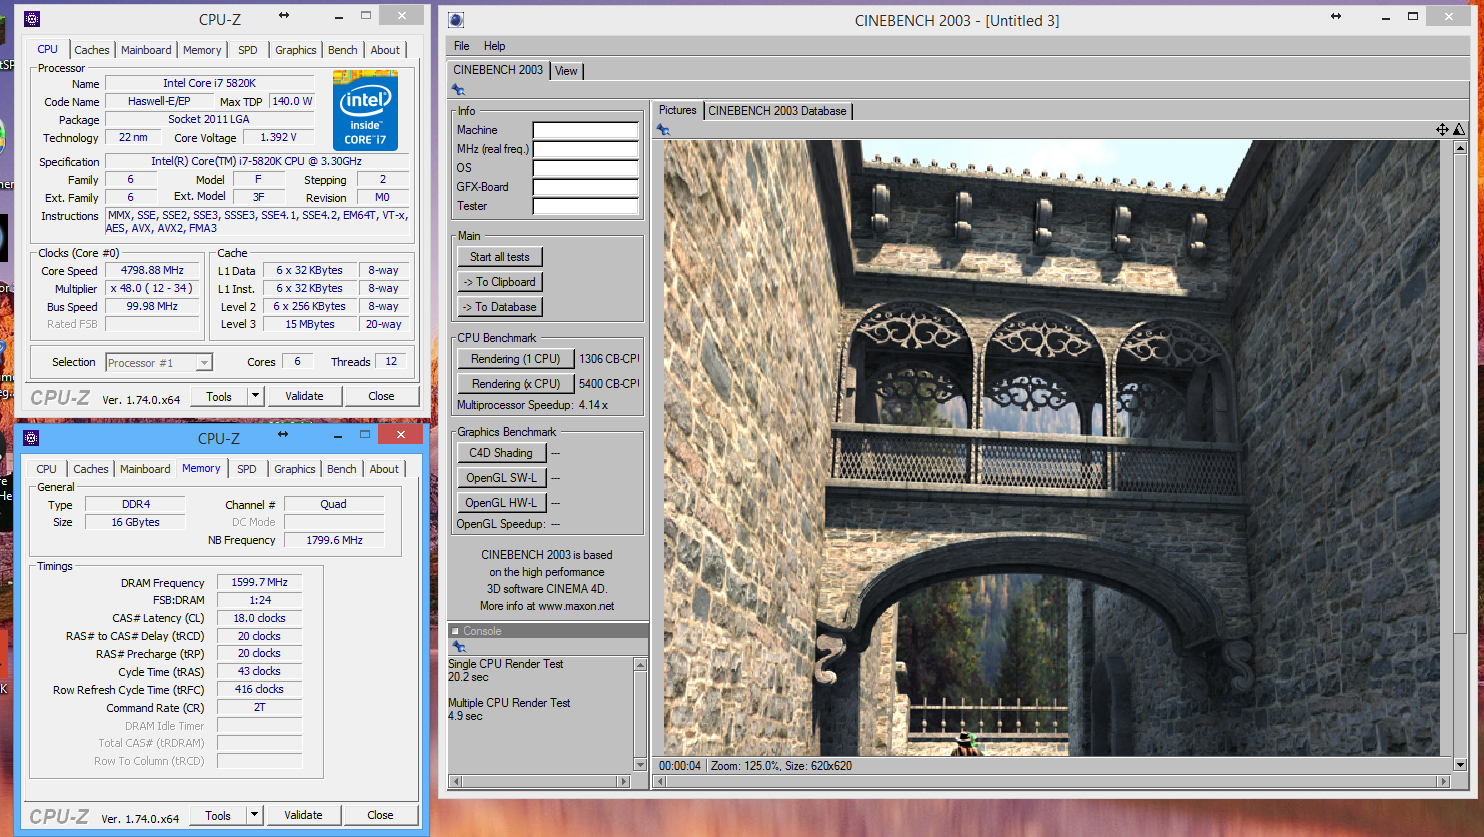Open the About tab in the top CPU-Z window

[x=385, y=50]
